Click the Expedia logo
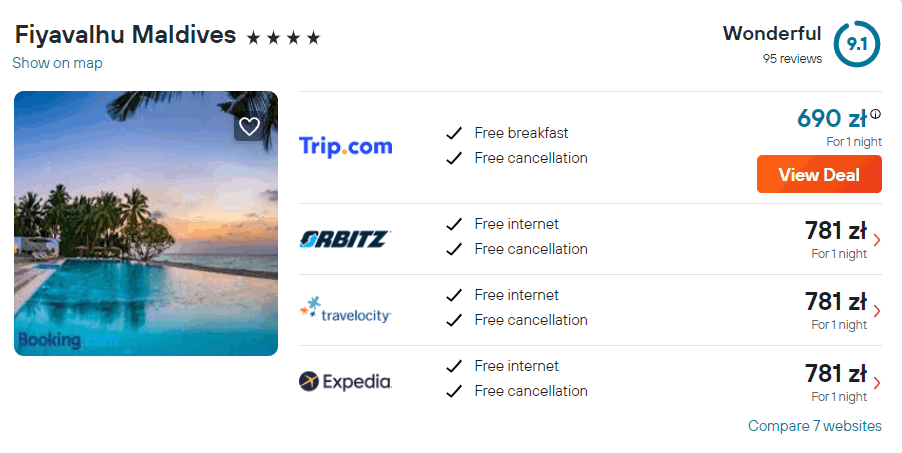This screenshot has height=453, width=902. pyautogui.click(x=345, y=381)
